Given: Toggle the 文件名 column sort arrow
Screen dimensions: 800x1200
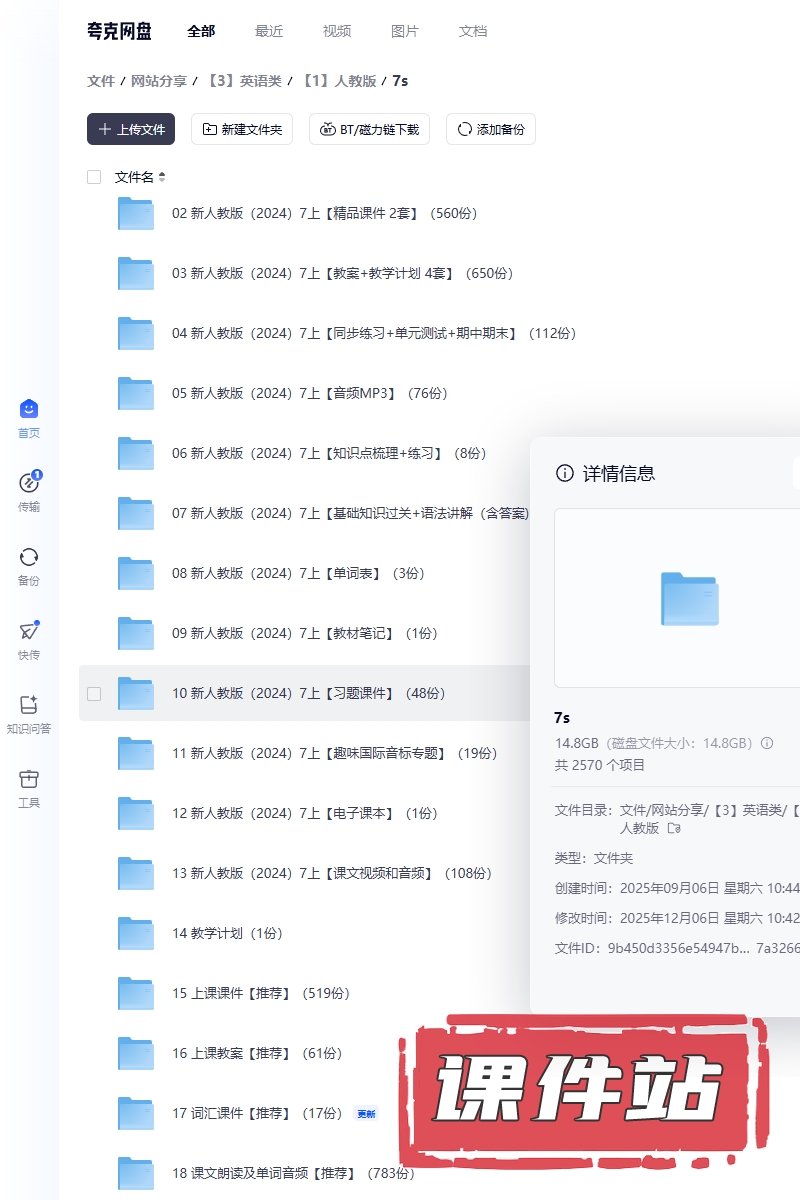Looking at the screenshot, I should (162, 177).
